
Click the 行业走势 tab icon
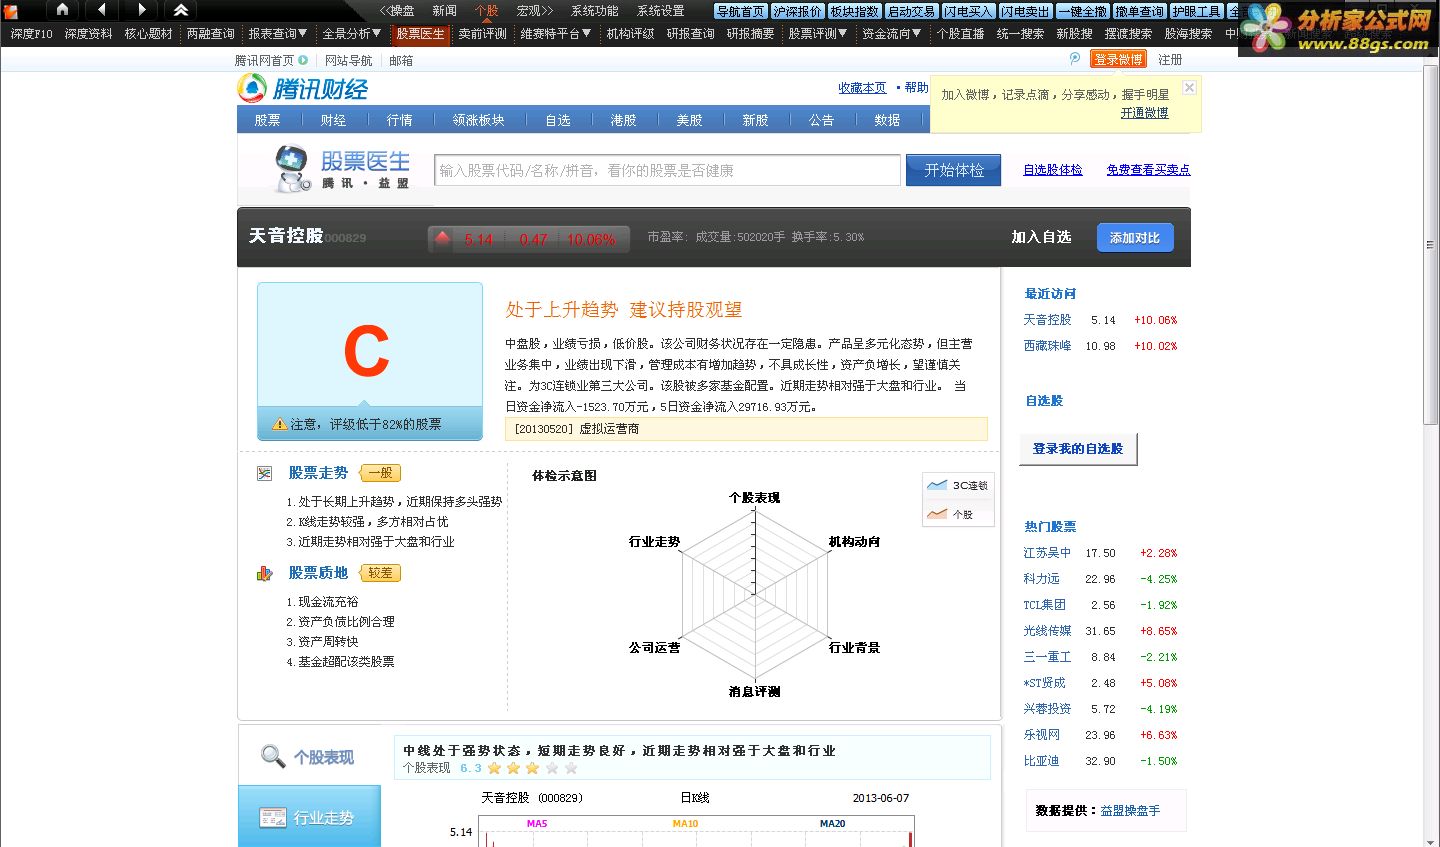273,817
